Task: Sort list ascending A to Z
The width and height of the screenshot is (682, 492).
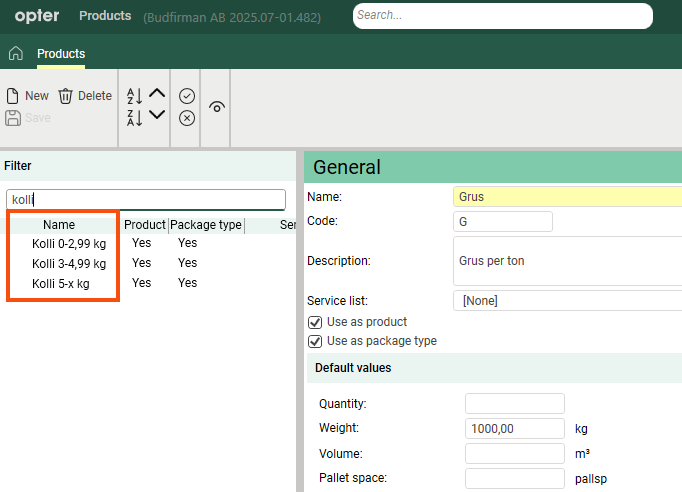Action: click(x=134, y=96)
